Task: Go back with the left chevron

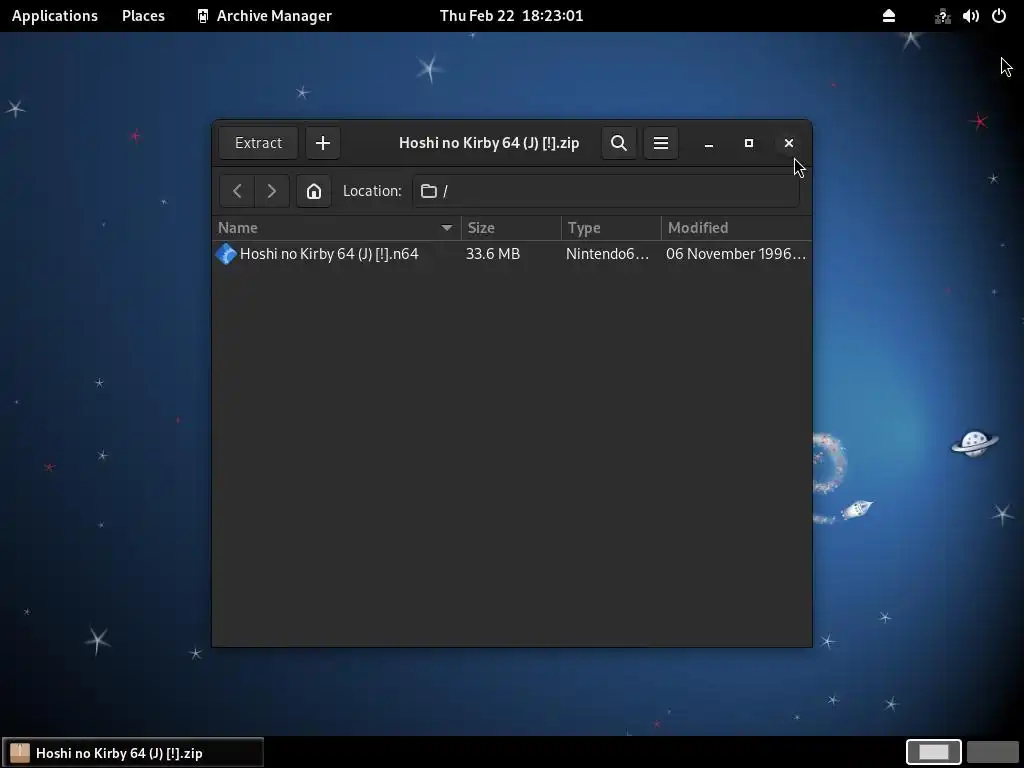Action: click(237, 191)
